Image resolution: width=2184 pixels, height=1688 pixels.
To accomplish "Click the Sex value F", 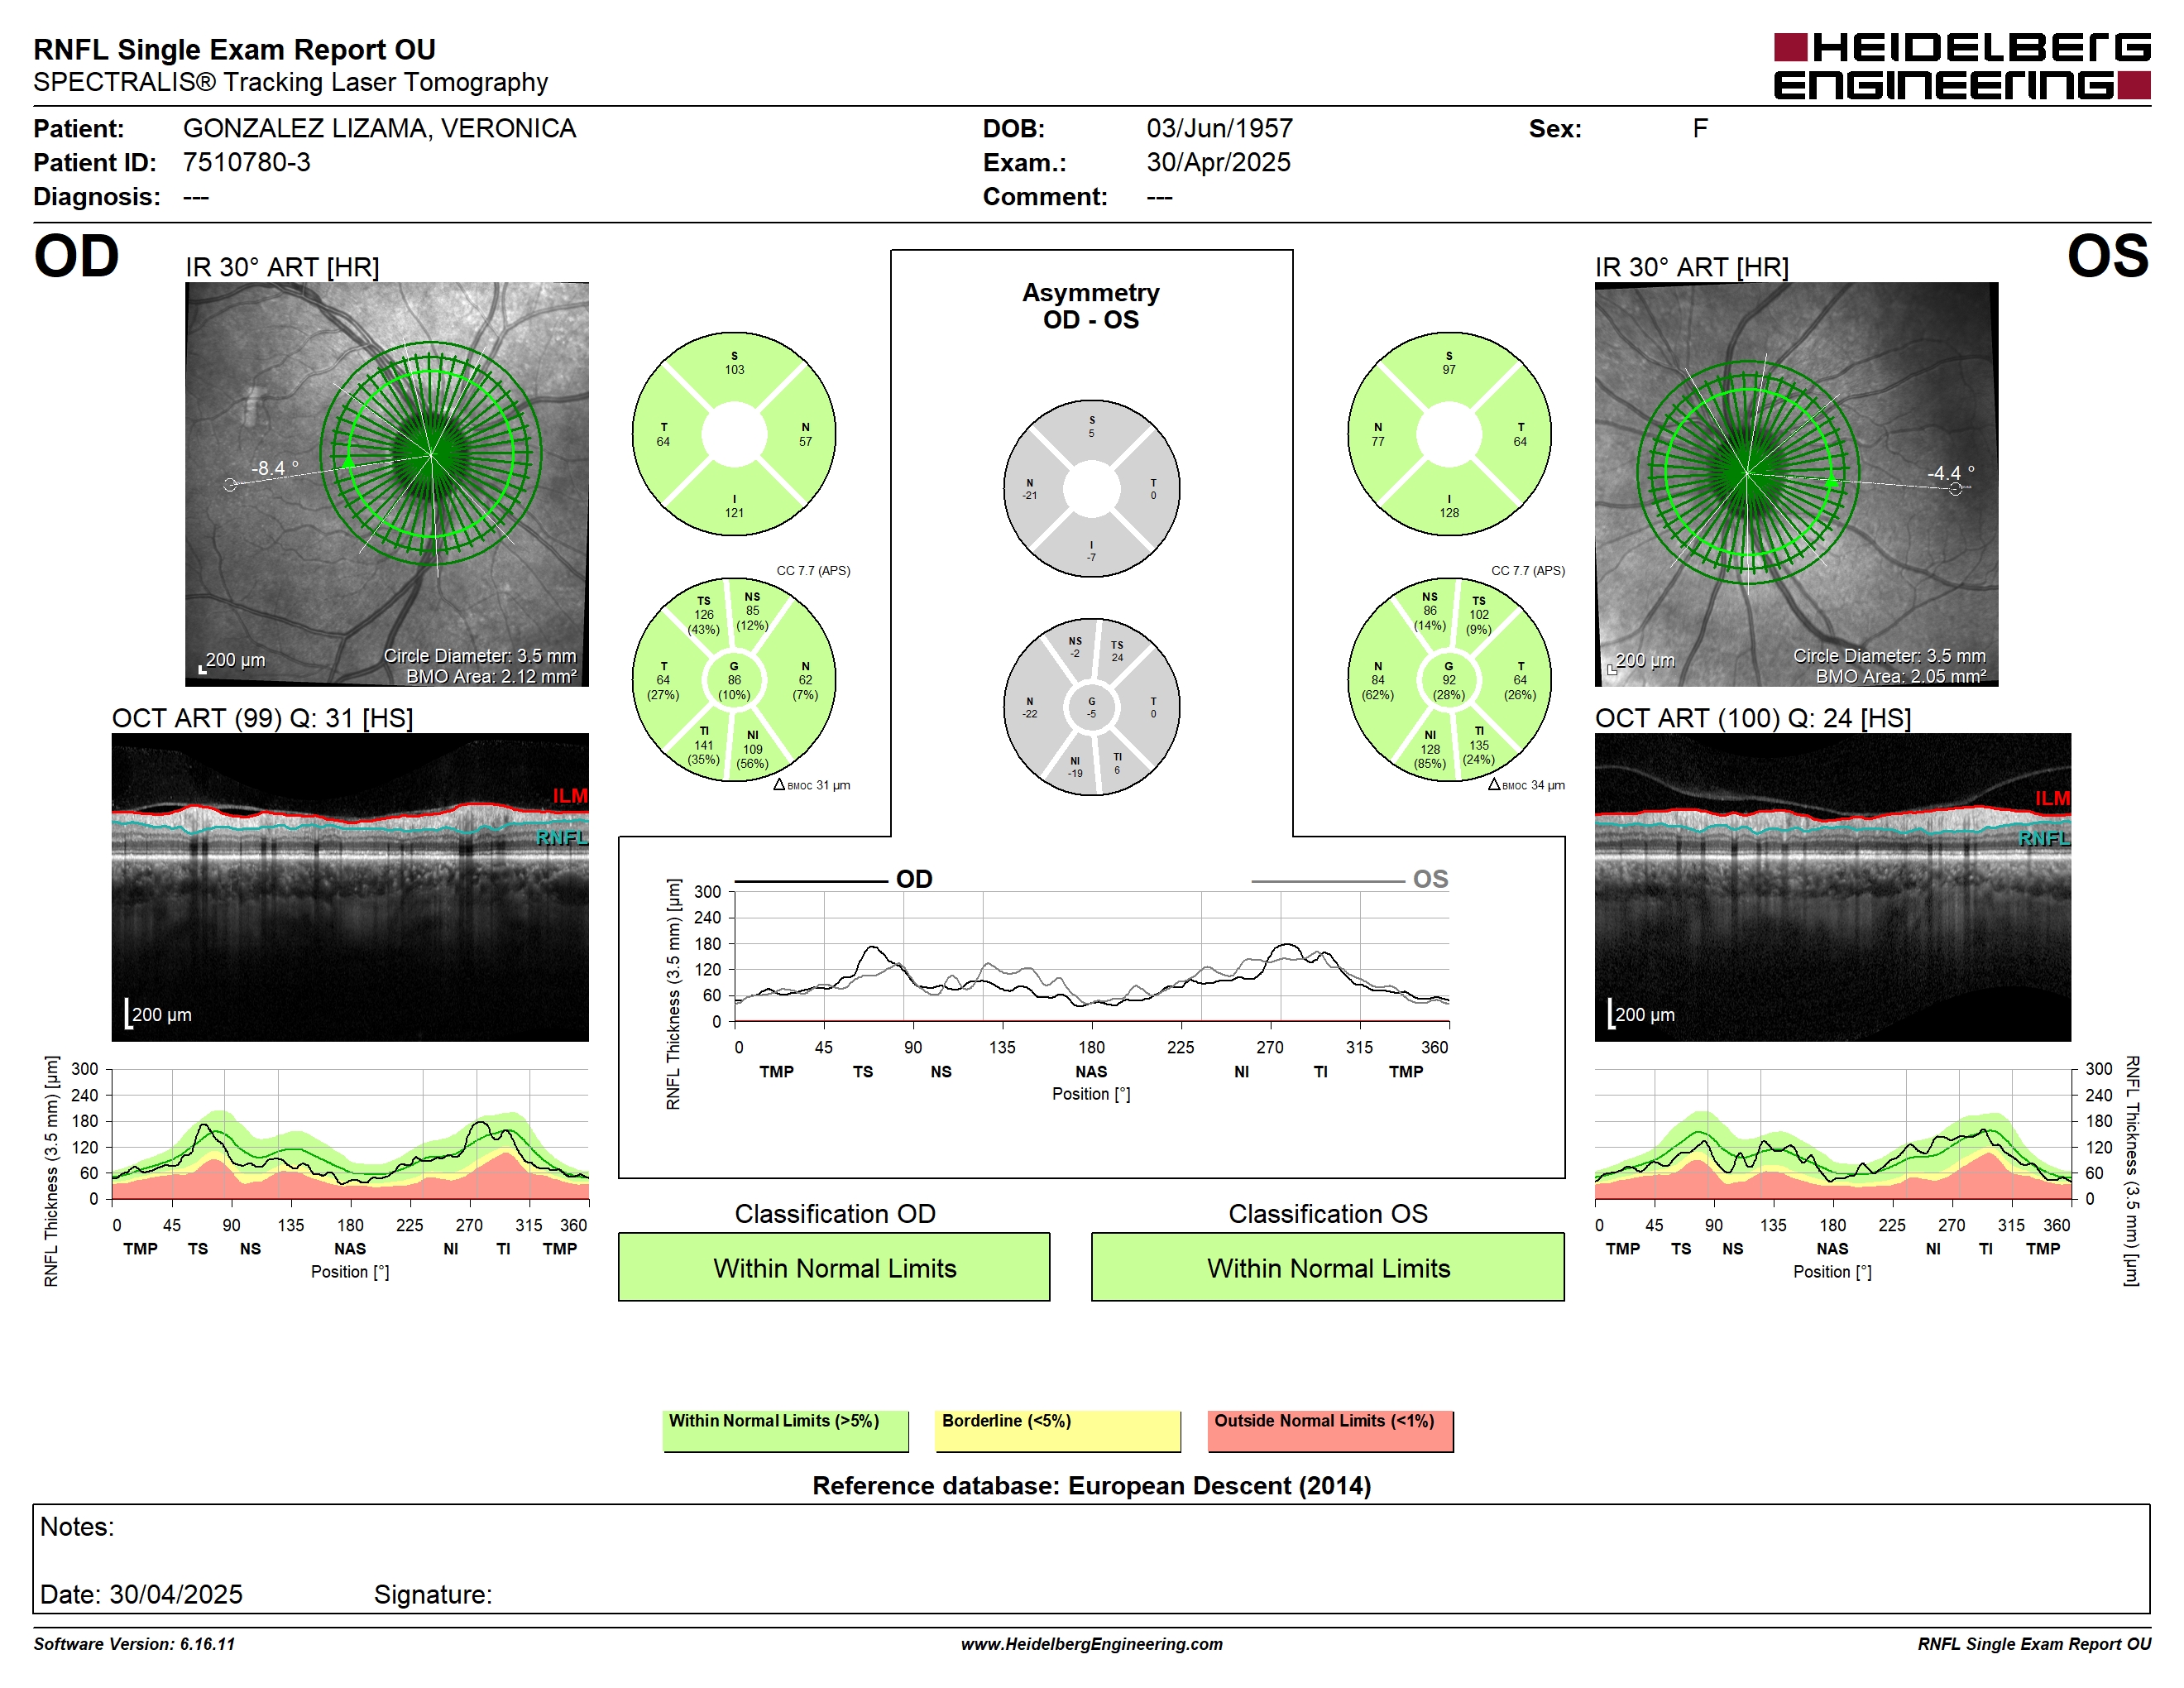I will tap(1700, 128).
